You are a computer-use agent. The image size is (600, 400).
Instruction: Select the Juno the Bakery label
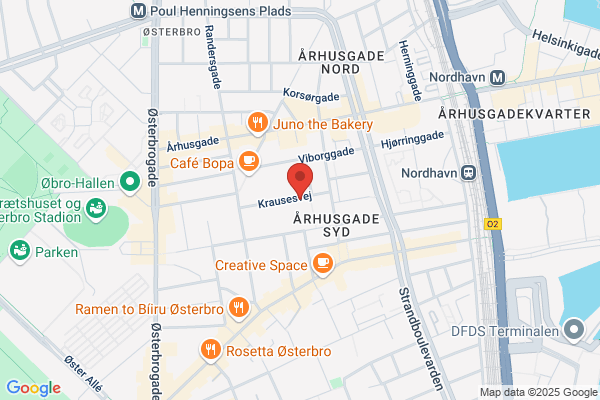pos(323,124)
